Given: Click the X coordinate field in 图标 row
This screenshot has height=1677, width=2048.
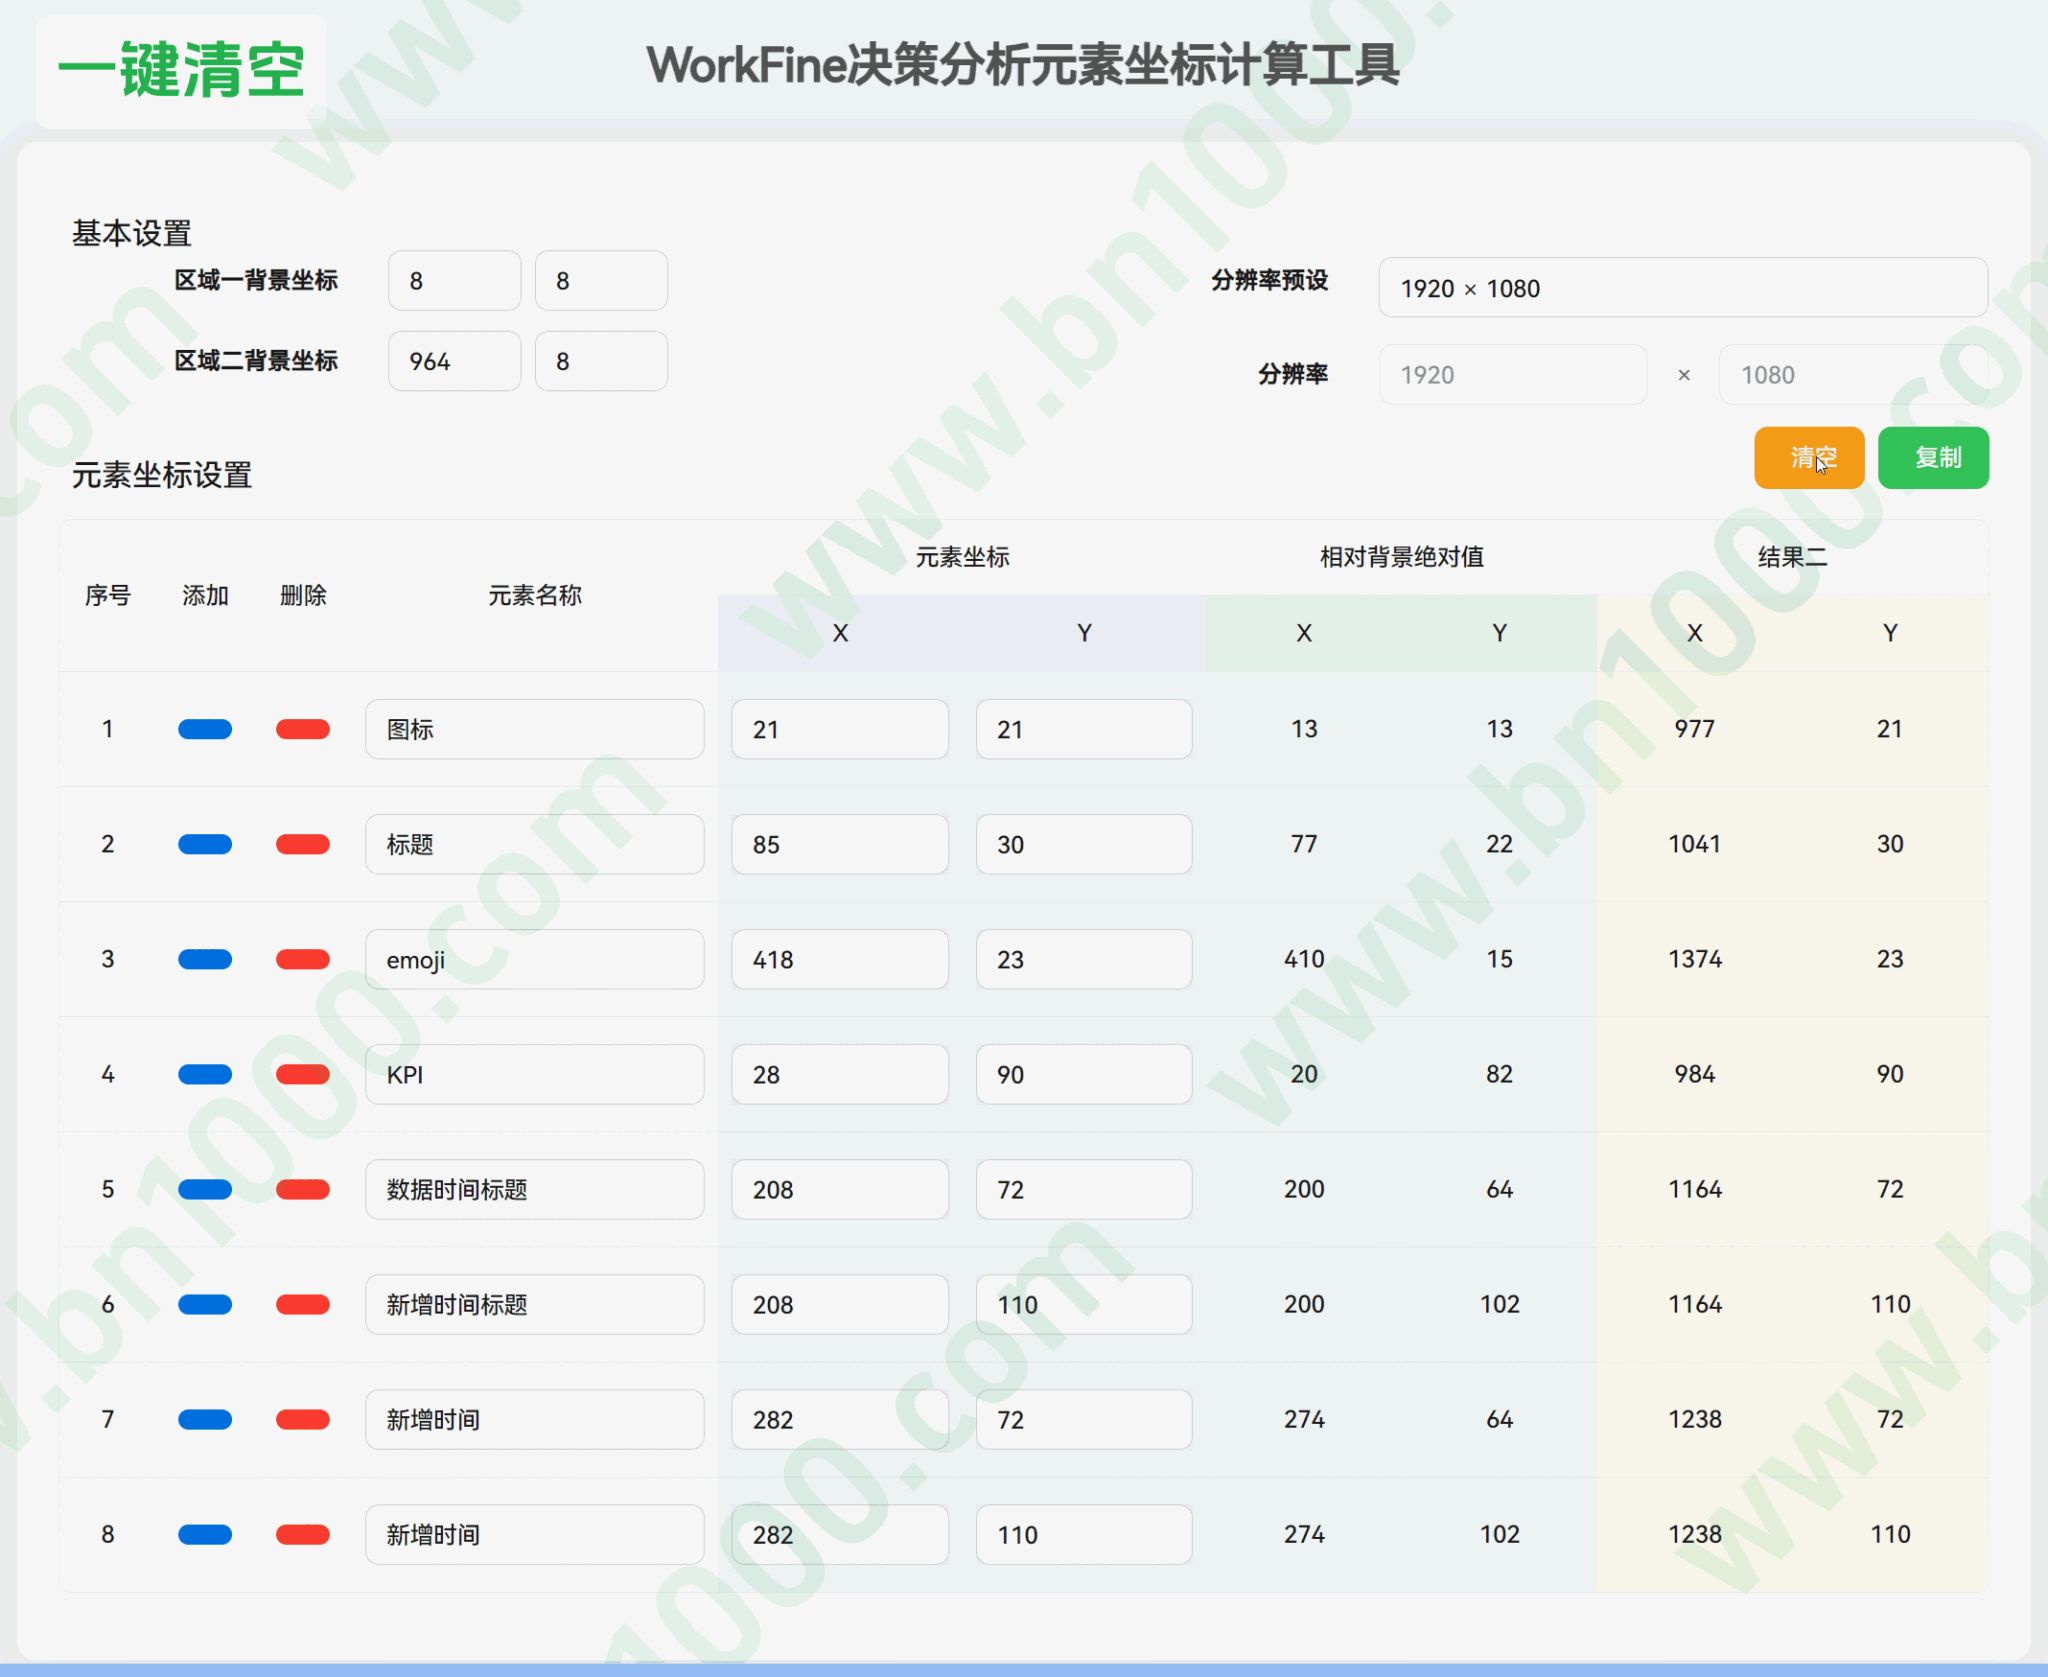Looking at the screenshot, I should pyautogui.click(x=840, y=729).
